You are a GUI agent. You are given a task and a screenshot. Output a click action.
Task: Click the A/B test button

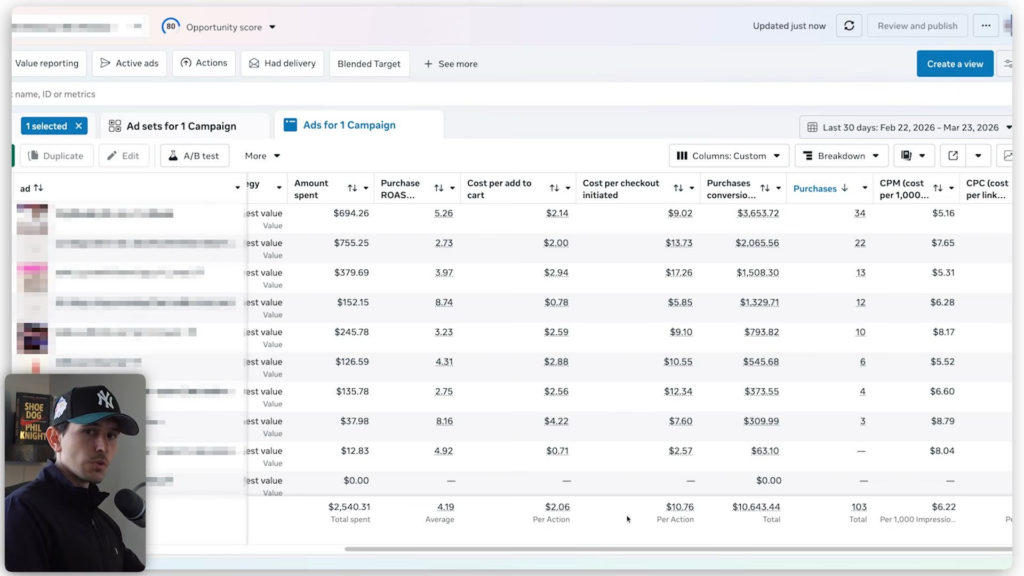195,155
